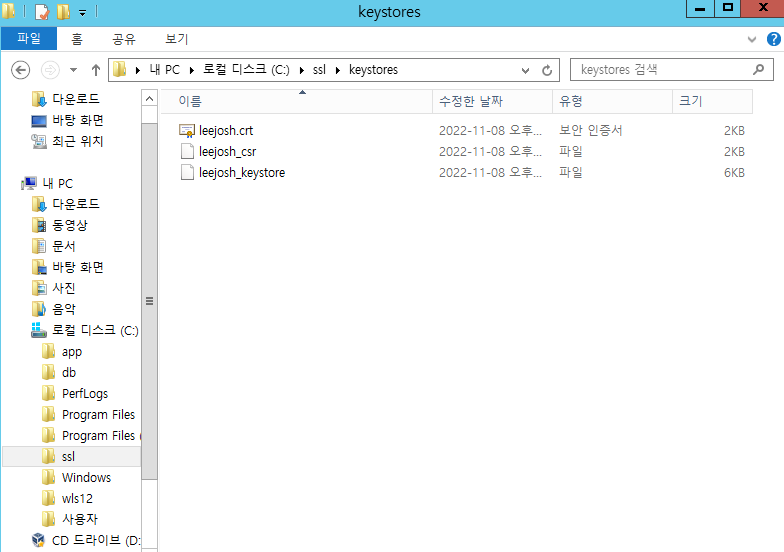784x552 pixels.
Task: Click the navigation pane scrollbar thumb
Action: pyautogui.click(x=150, y=301)
